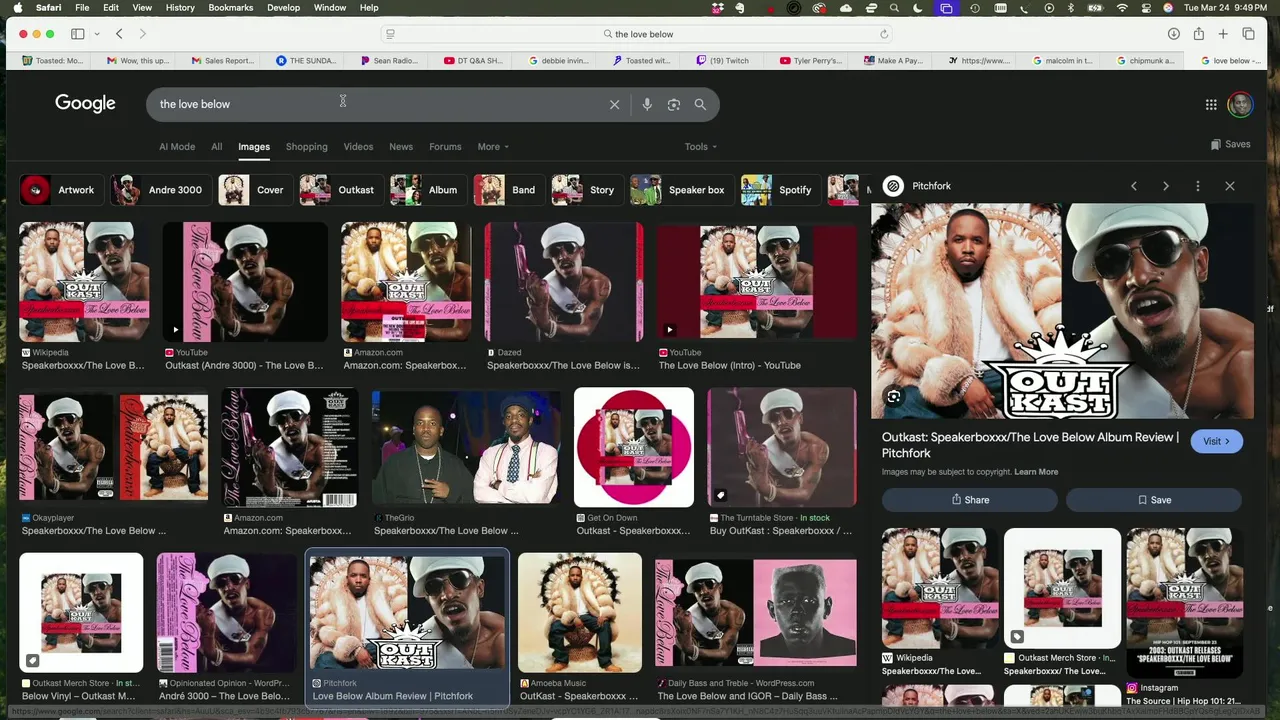This screenshot has height=720, width=1280.
Task: Open macOS Wi-Fi status menu
Action: 1122,8
